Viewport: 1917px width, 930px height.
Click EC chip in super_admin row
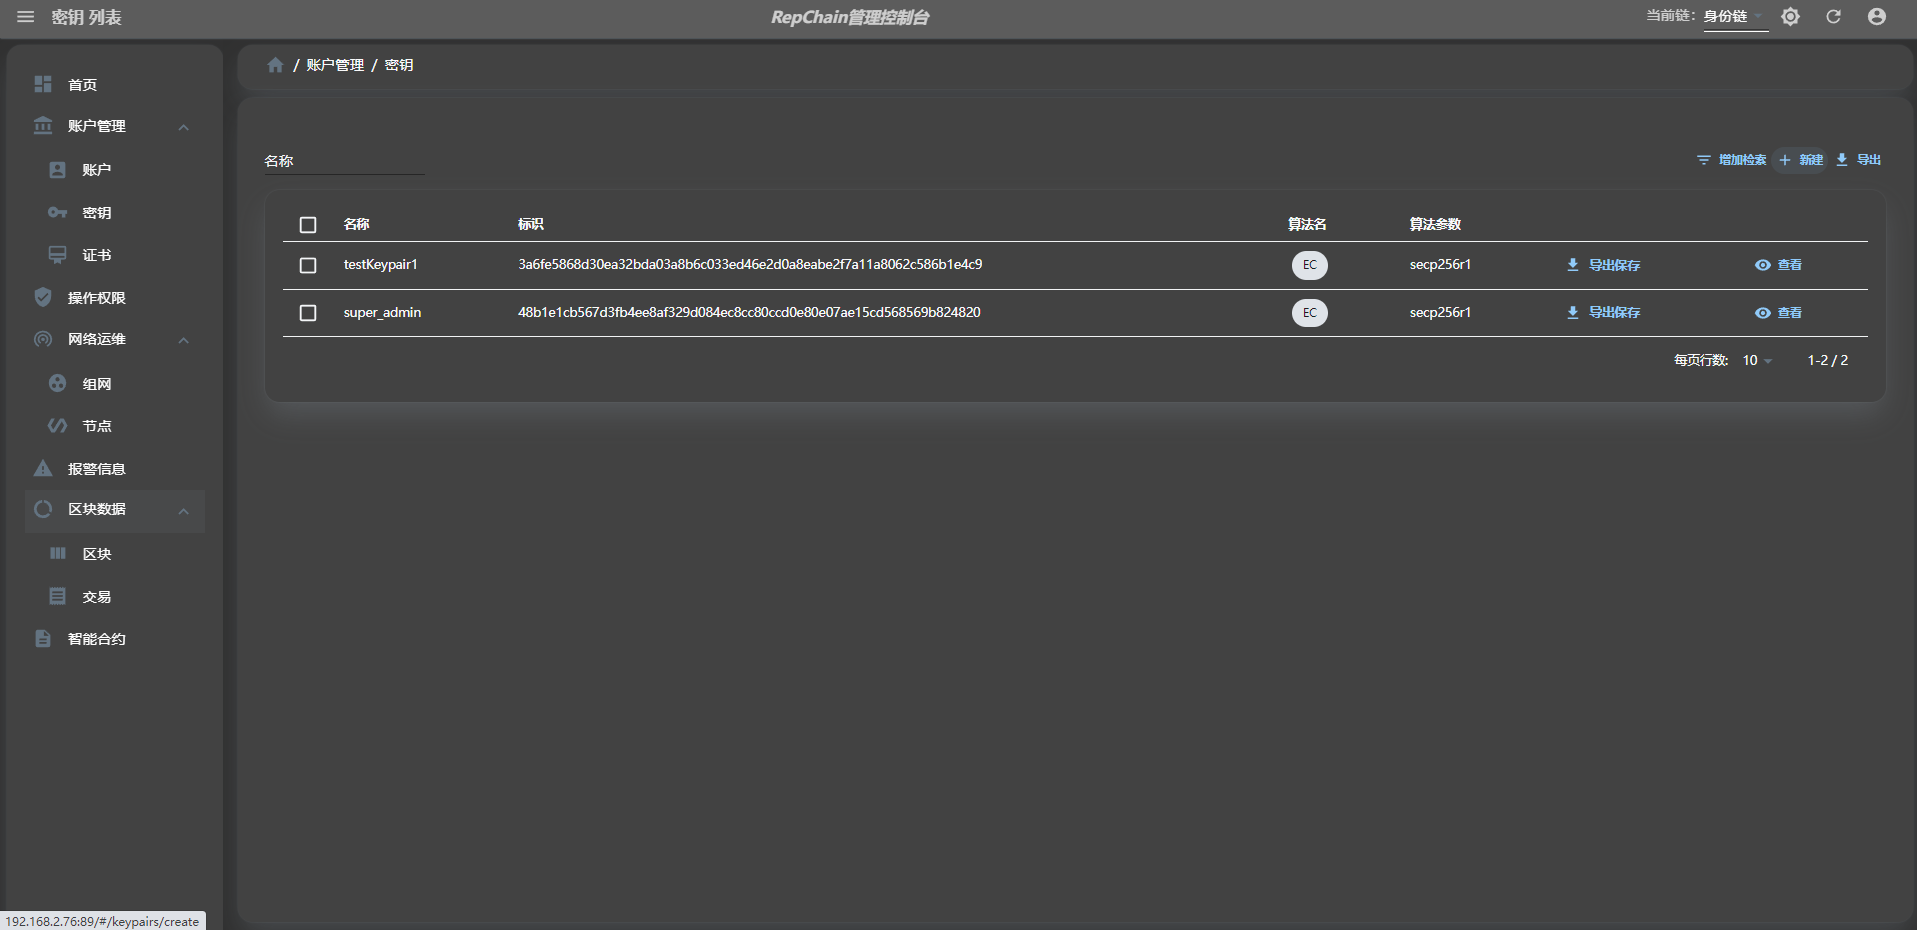click(x=1310, y=313)
